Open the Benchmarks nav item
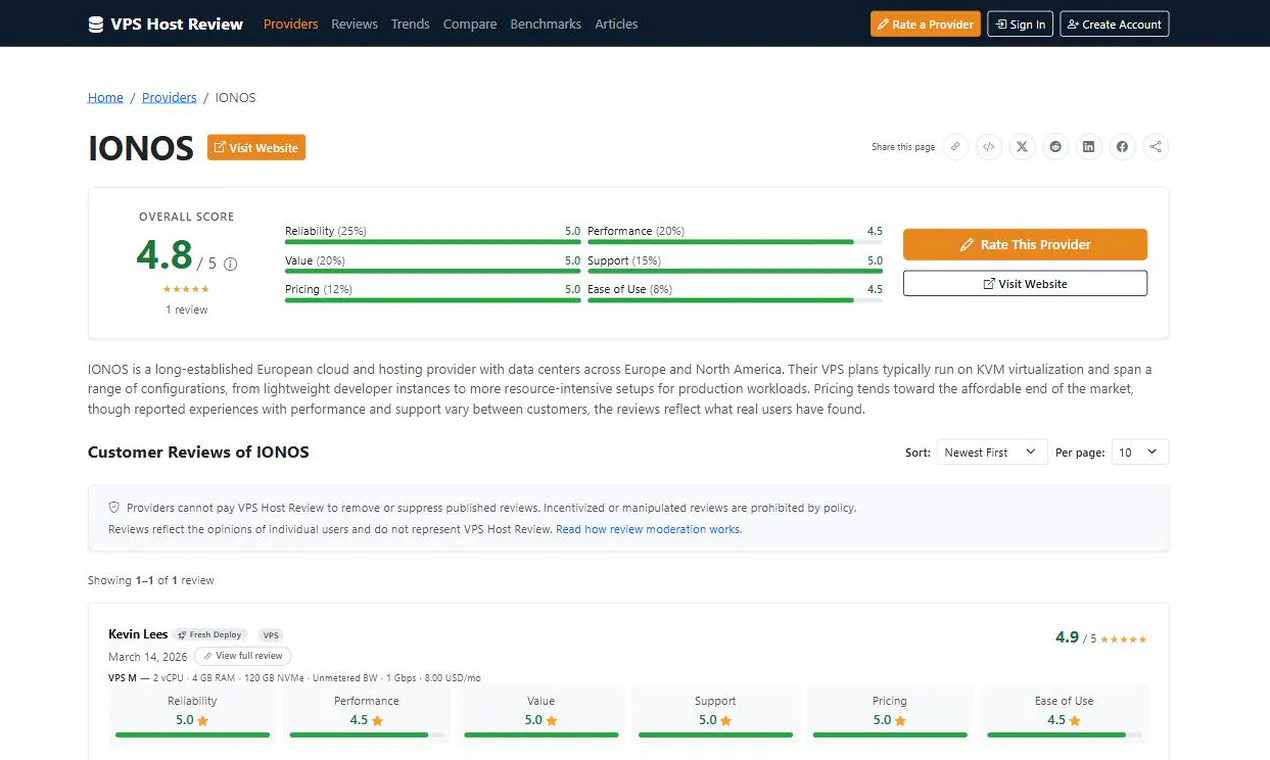This screenshot has width=1270, height=760. coord(546,24)
